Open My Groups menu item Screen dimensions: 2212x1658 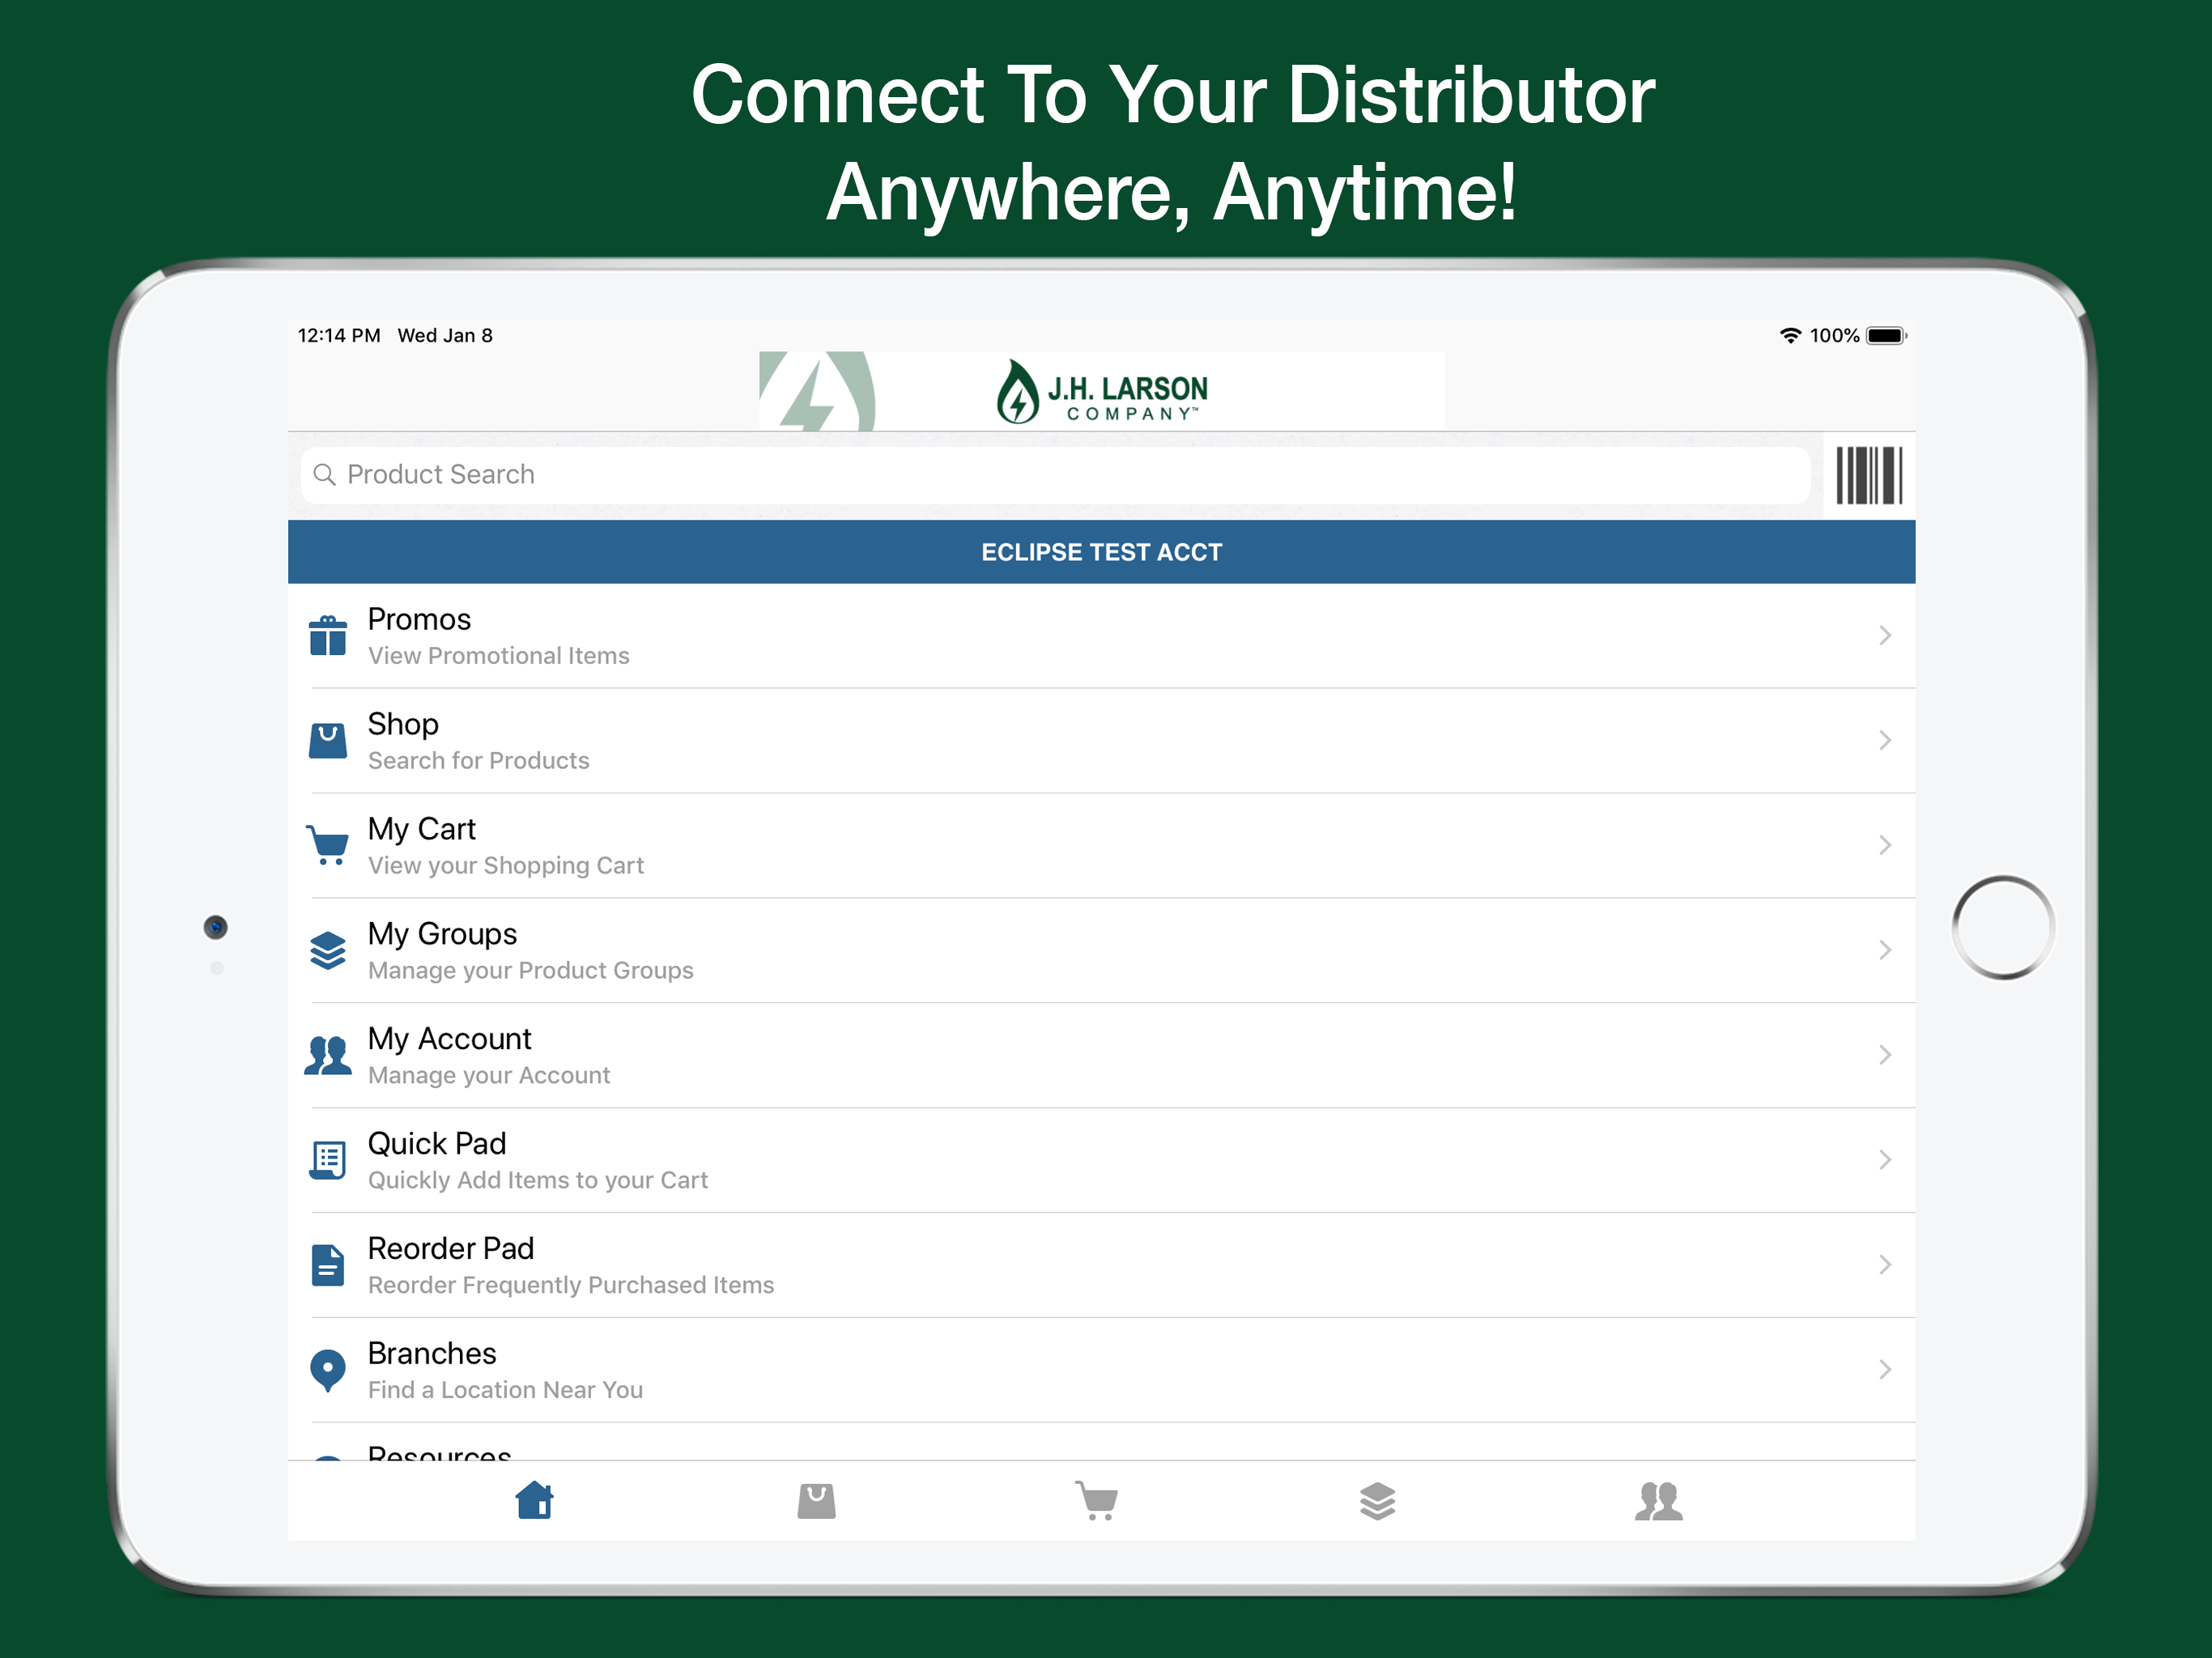pos(1101,951)
